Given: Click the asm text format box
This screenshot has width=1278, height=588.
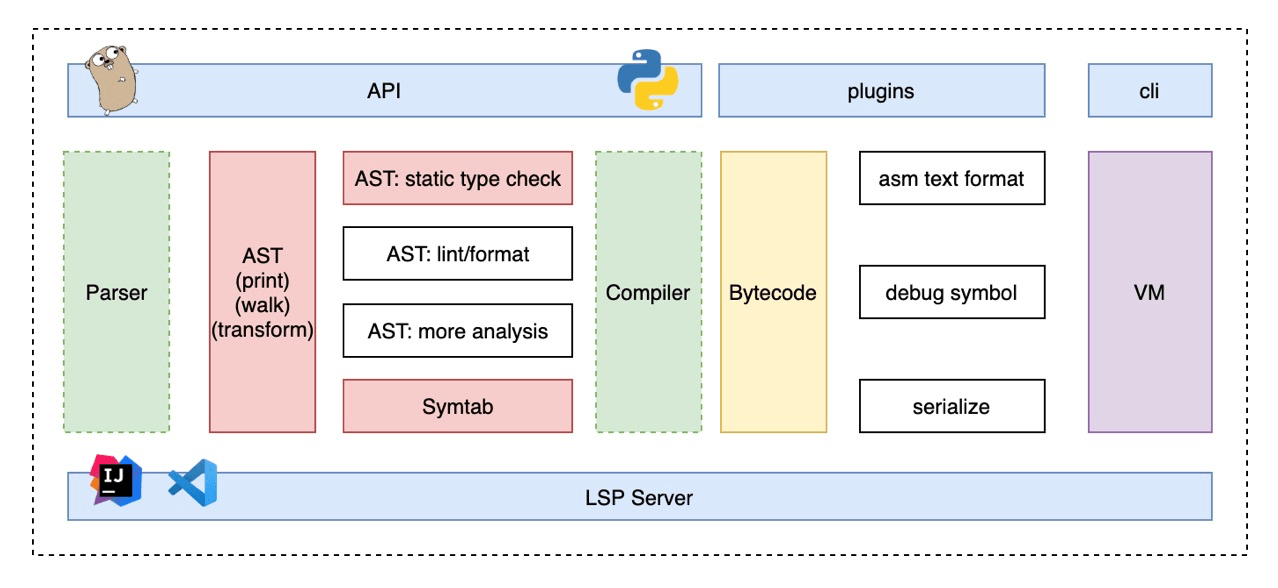Looking at the screenshot, I should pyautogui.click(x=951, y=179).
